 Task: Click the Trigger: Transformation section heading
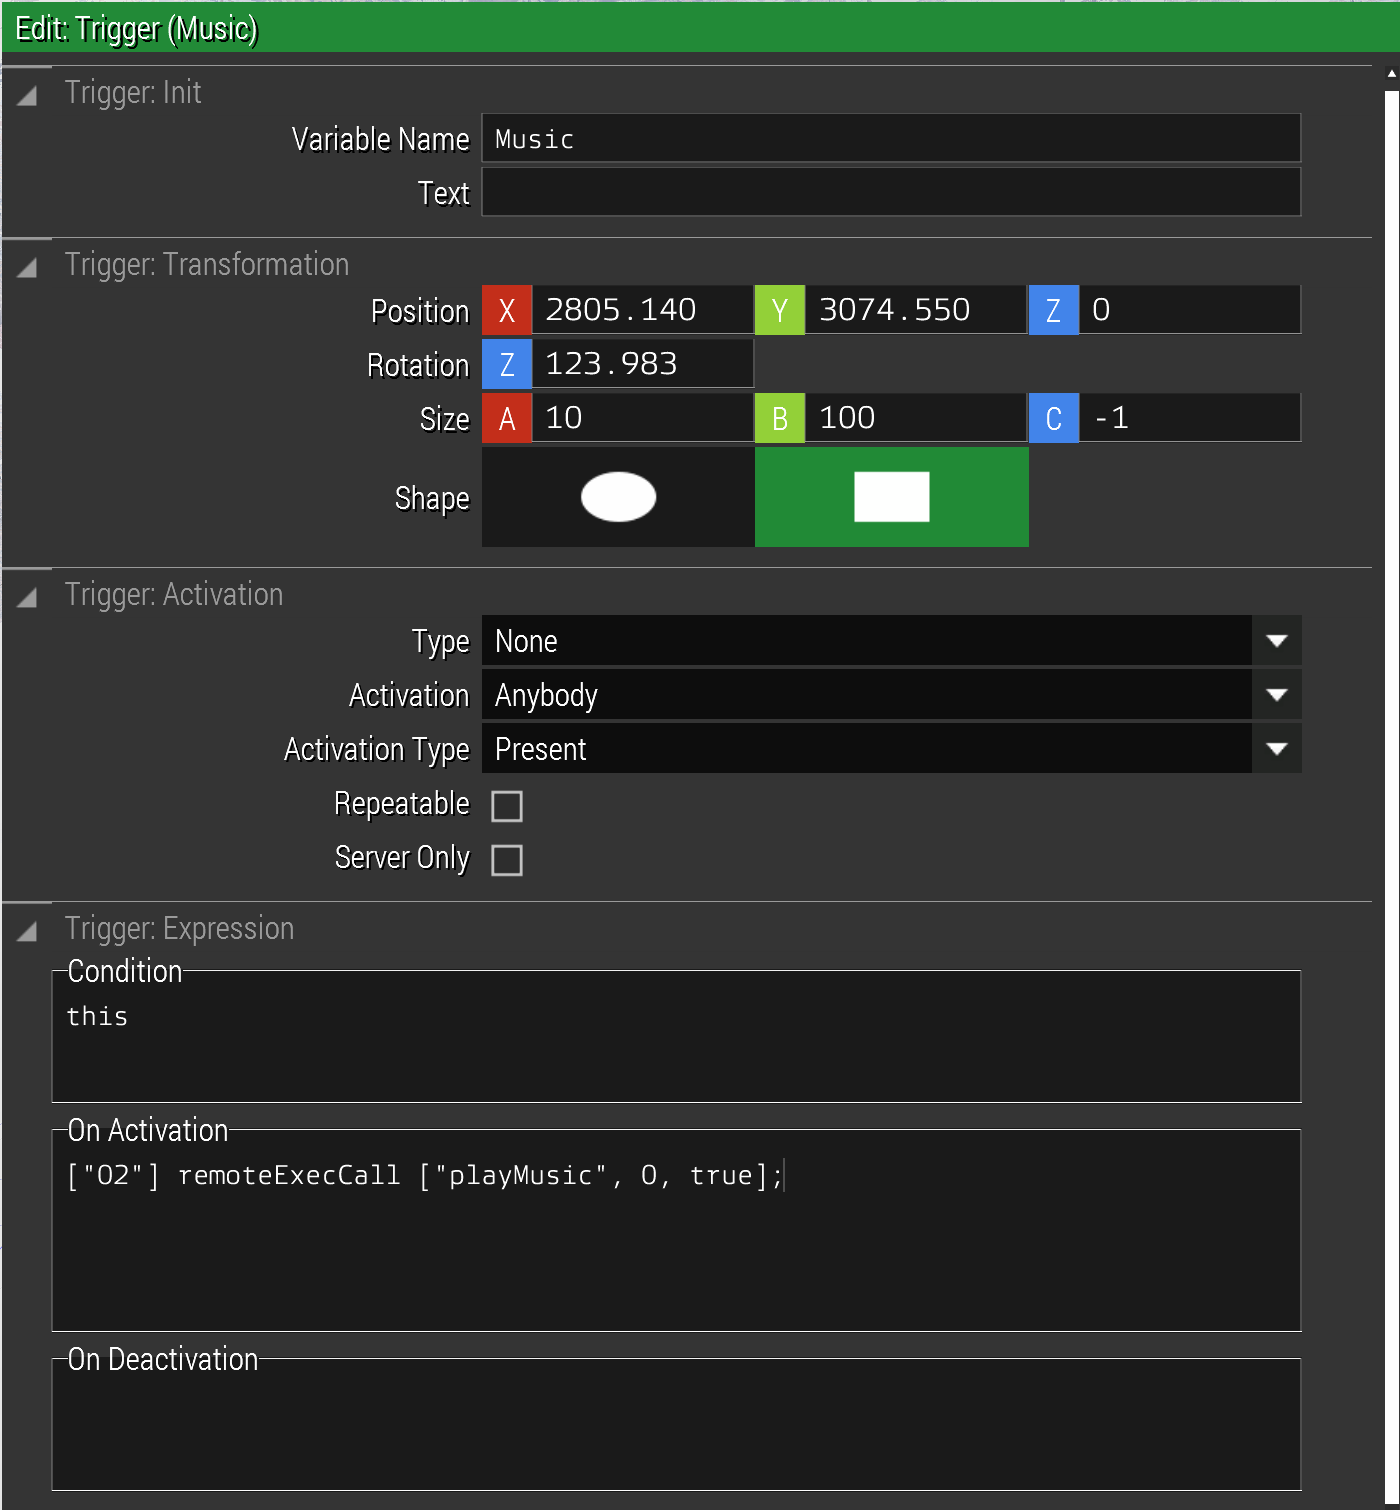click(207, 265)
